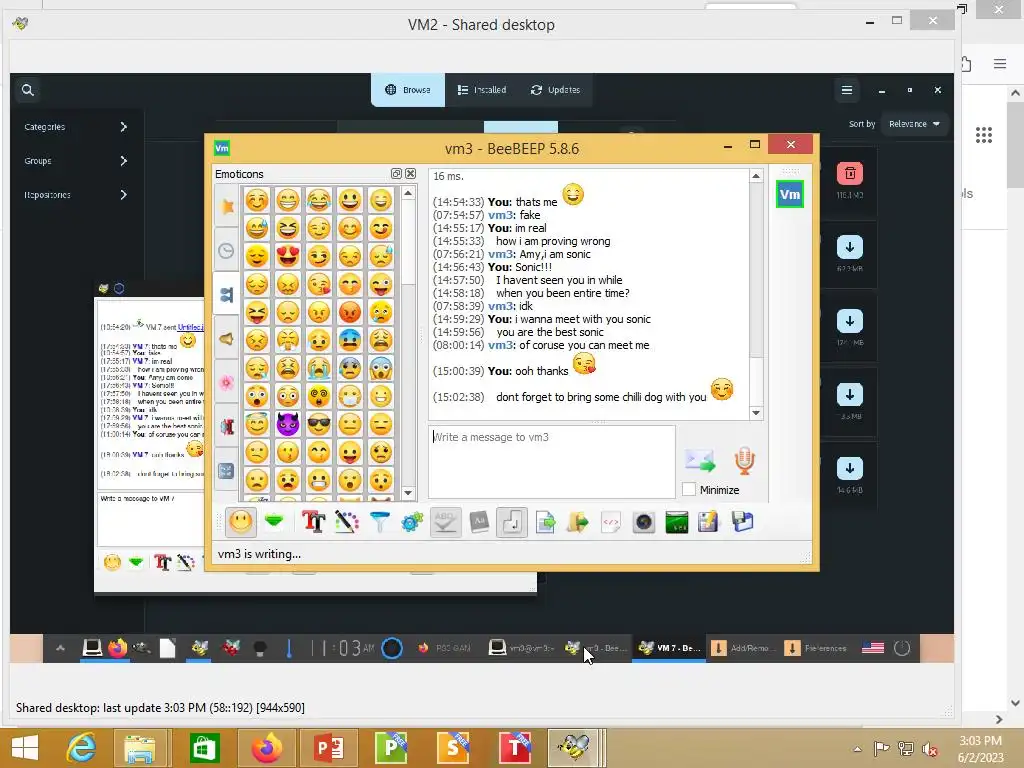
Task: Close the Emoticons panel
Action: [x=411, y=173]
